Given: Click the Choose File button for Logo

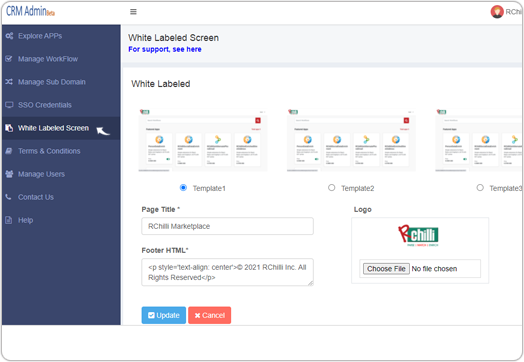Looking at the screenshot, I should [386, 269].
